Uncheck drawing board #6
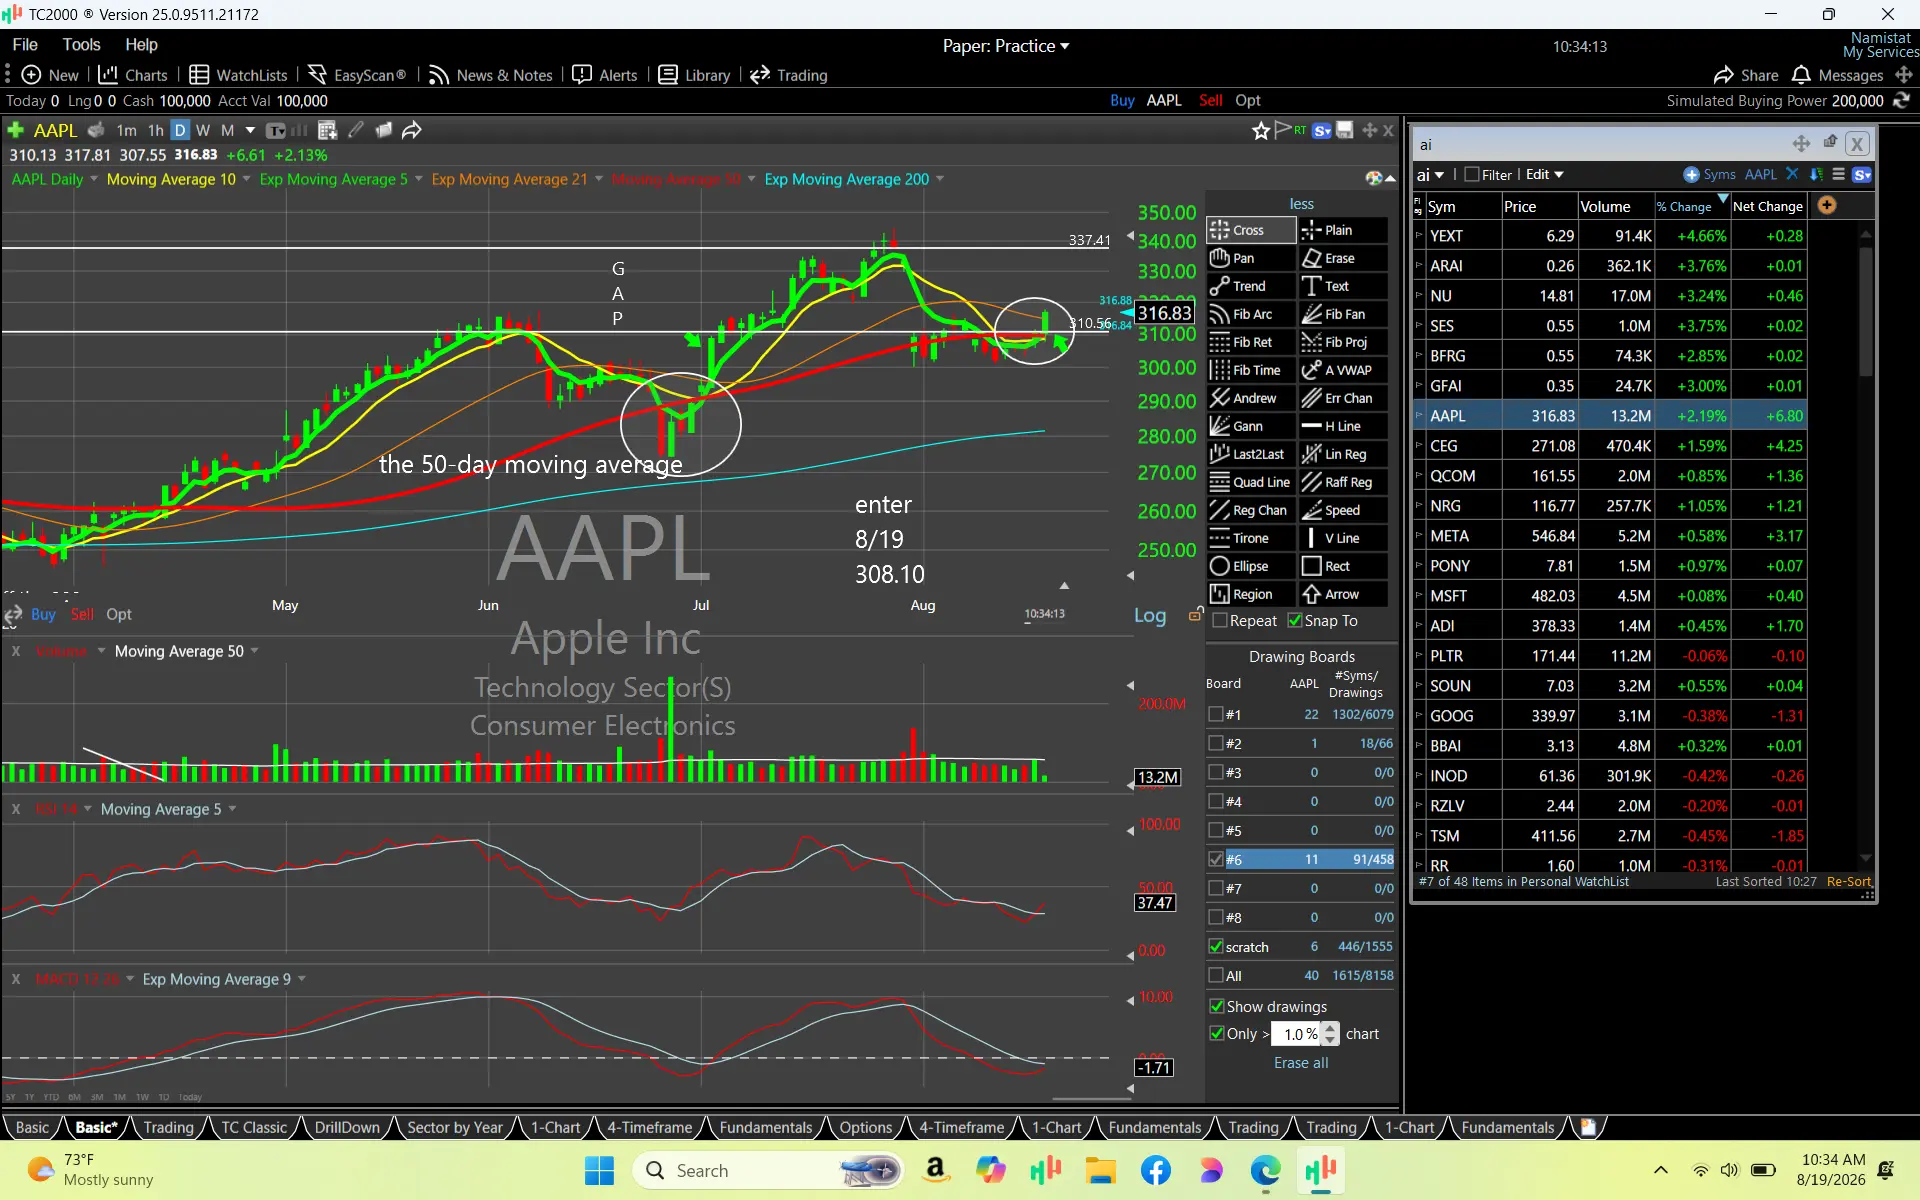The height and width of the screenshot is (1200, 1920). 1216,859
